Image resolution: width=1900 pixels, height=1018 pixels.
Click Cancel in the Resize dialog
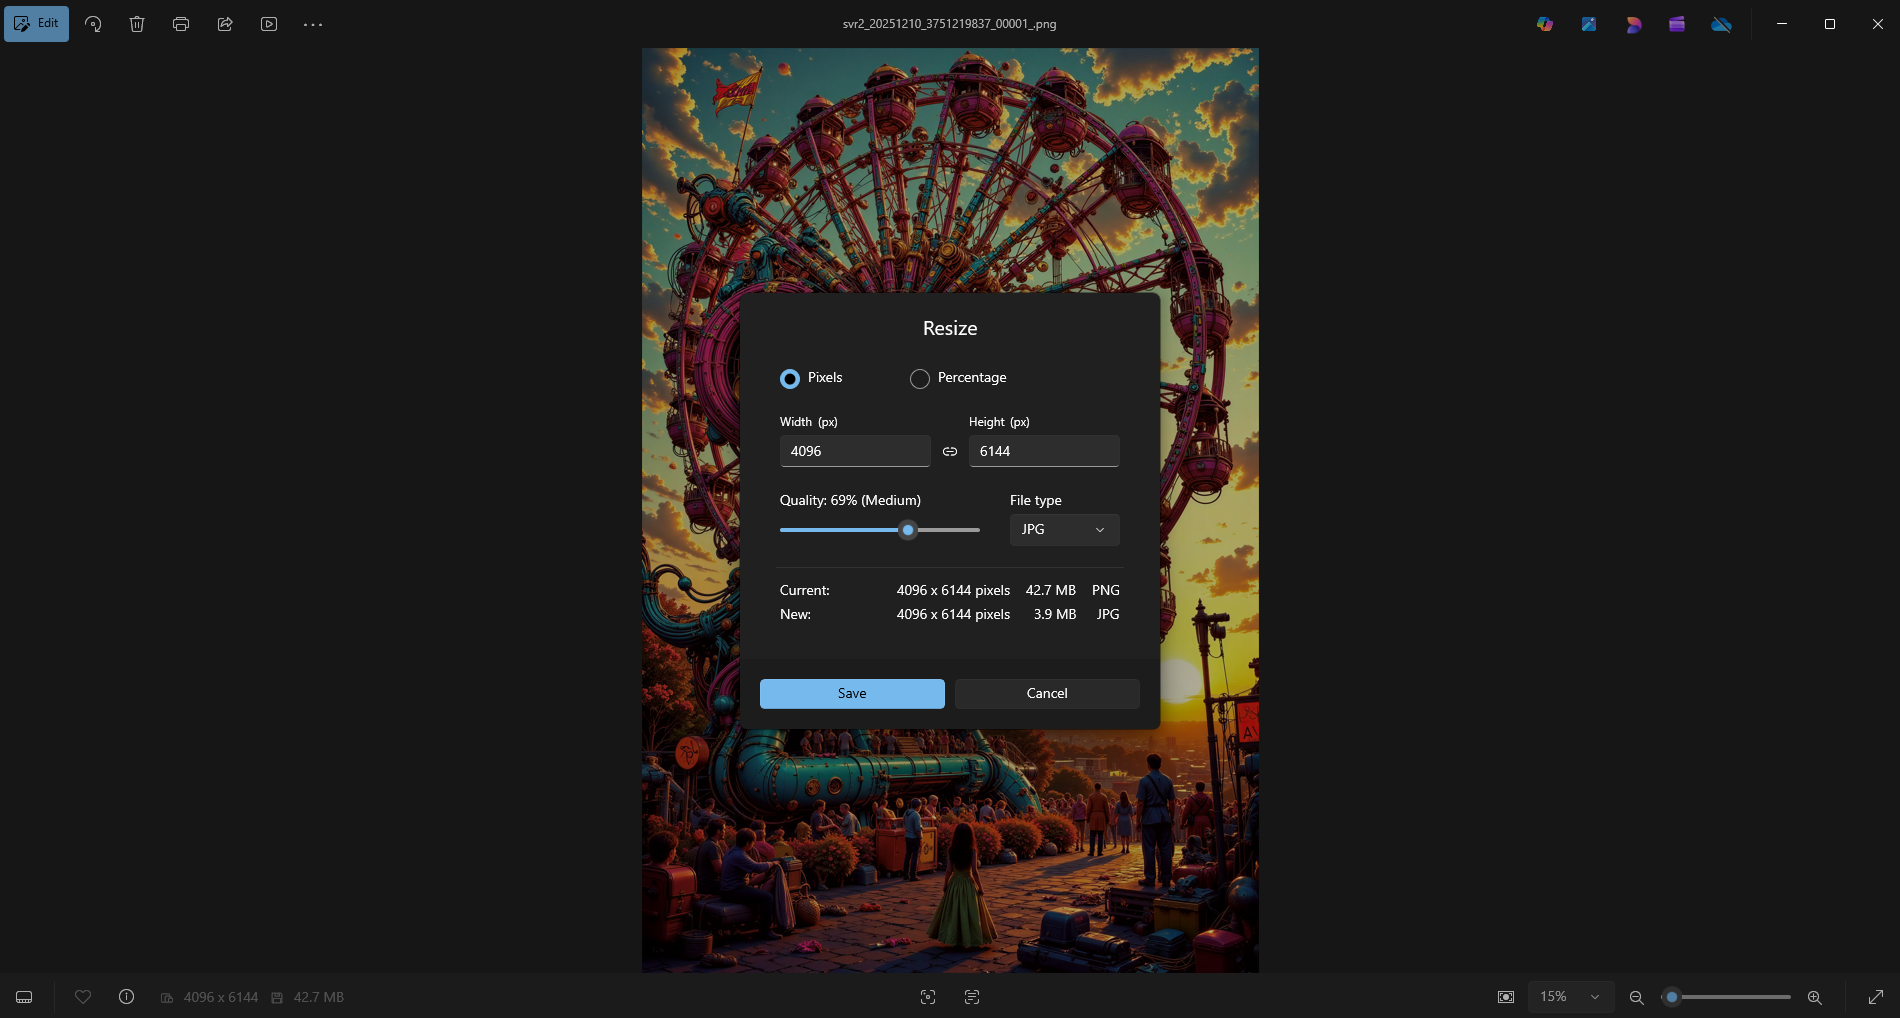coord(1047,694)
